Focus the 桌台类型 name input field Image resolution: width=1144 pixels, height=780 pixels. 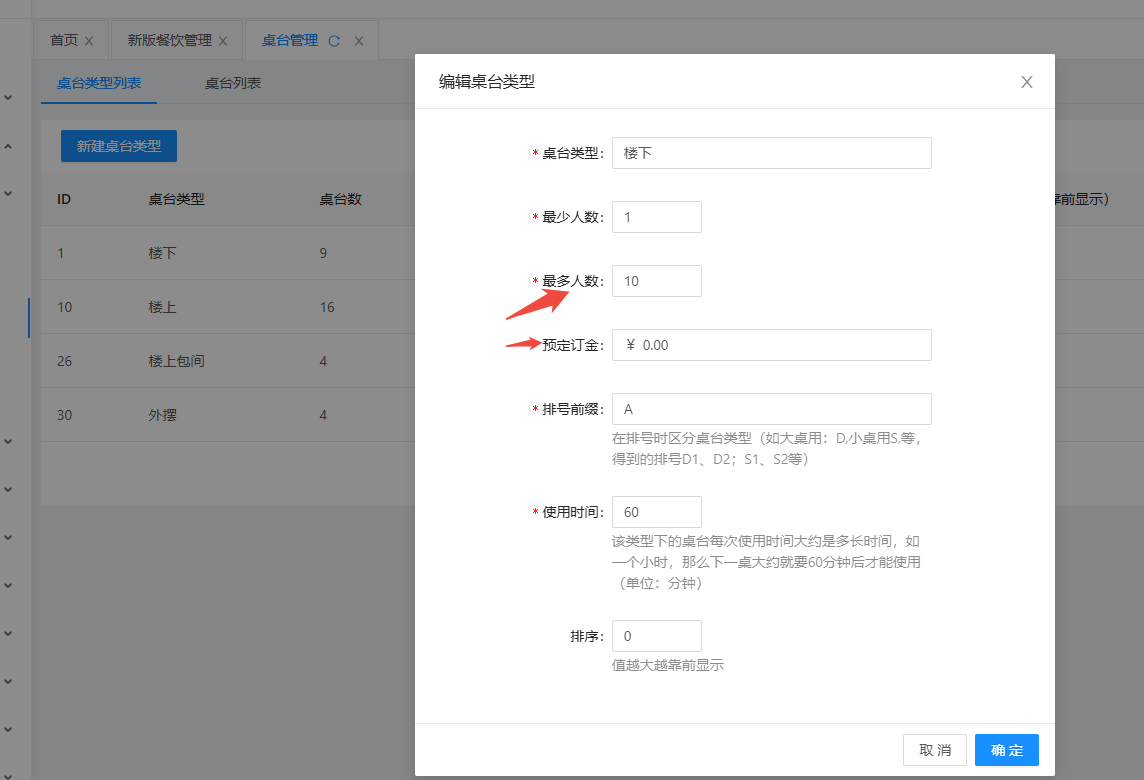click(x=772, y=153)
